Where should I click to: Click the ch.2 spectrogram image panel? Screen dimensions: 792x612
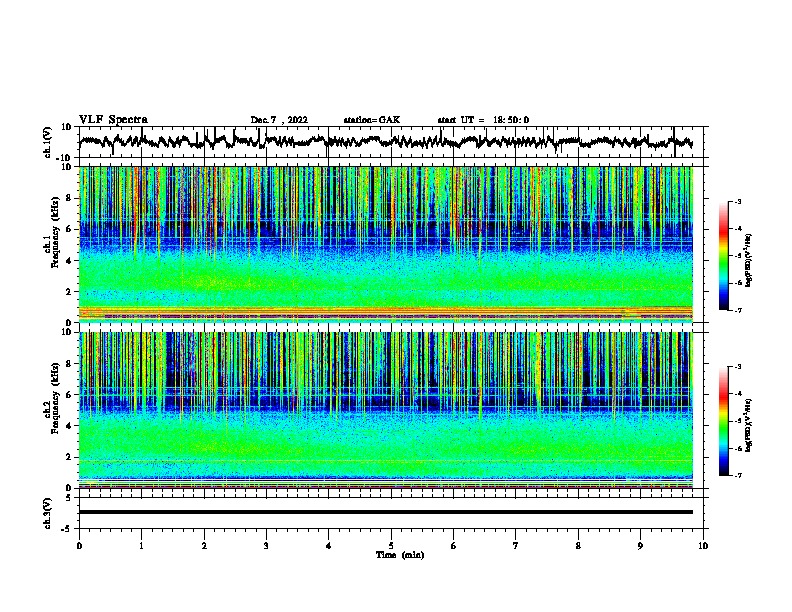(x=386, y=410)
